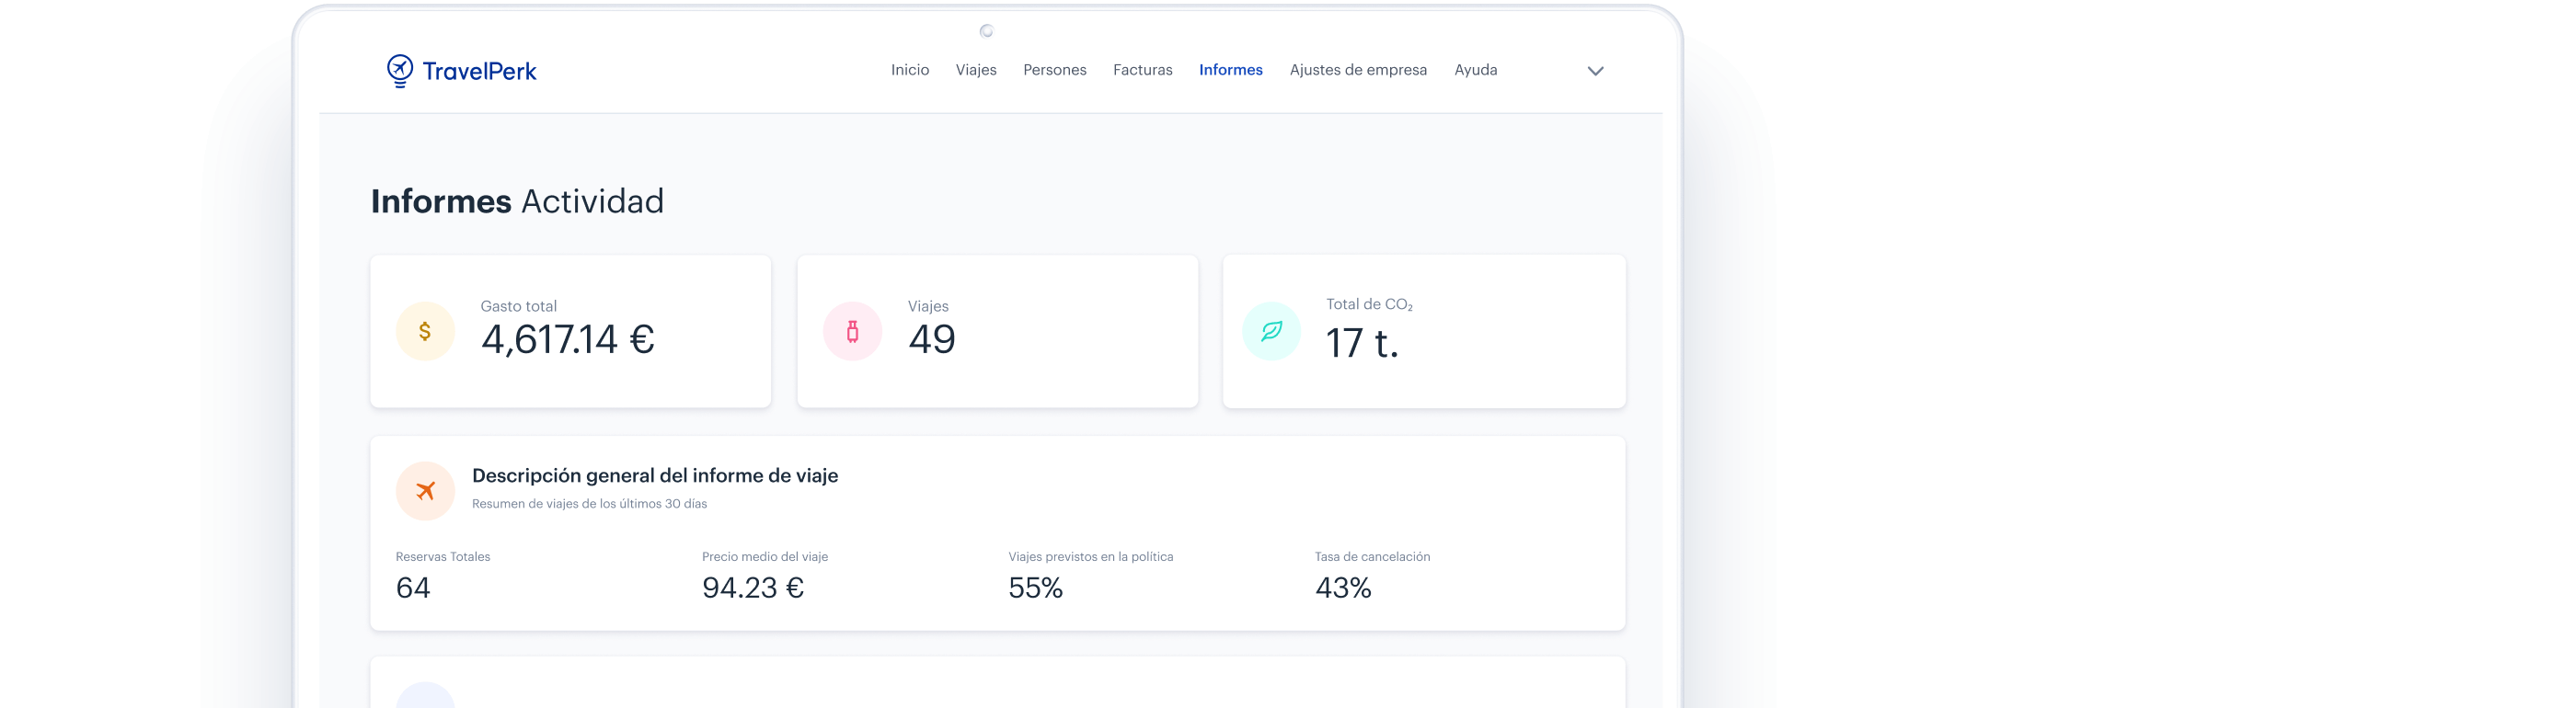
Task: Select the 17 t. CO₂ value
Action: 1361,344
